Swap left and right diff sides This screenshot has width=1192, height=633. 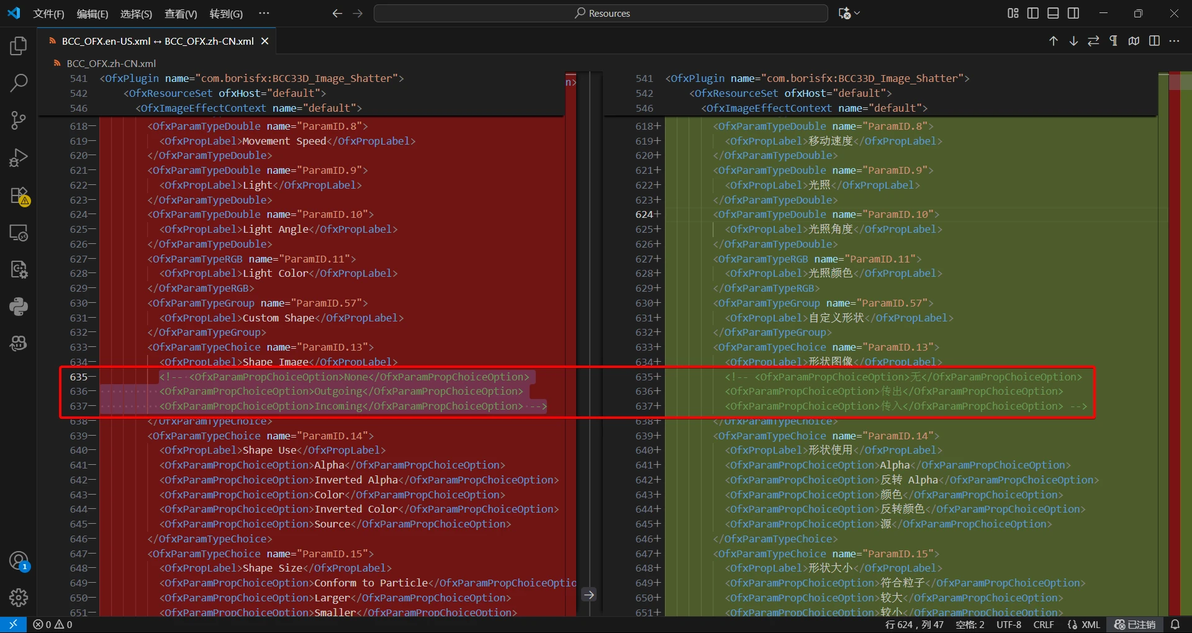(1093, 41)
